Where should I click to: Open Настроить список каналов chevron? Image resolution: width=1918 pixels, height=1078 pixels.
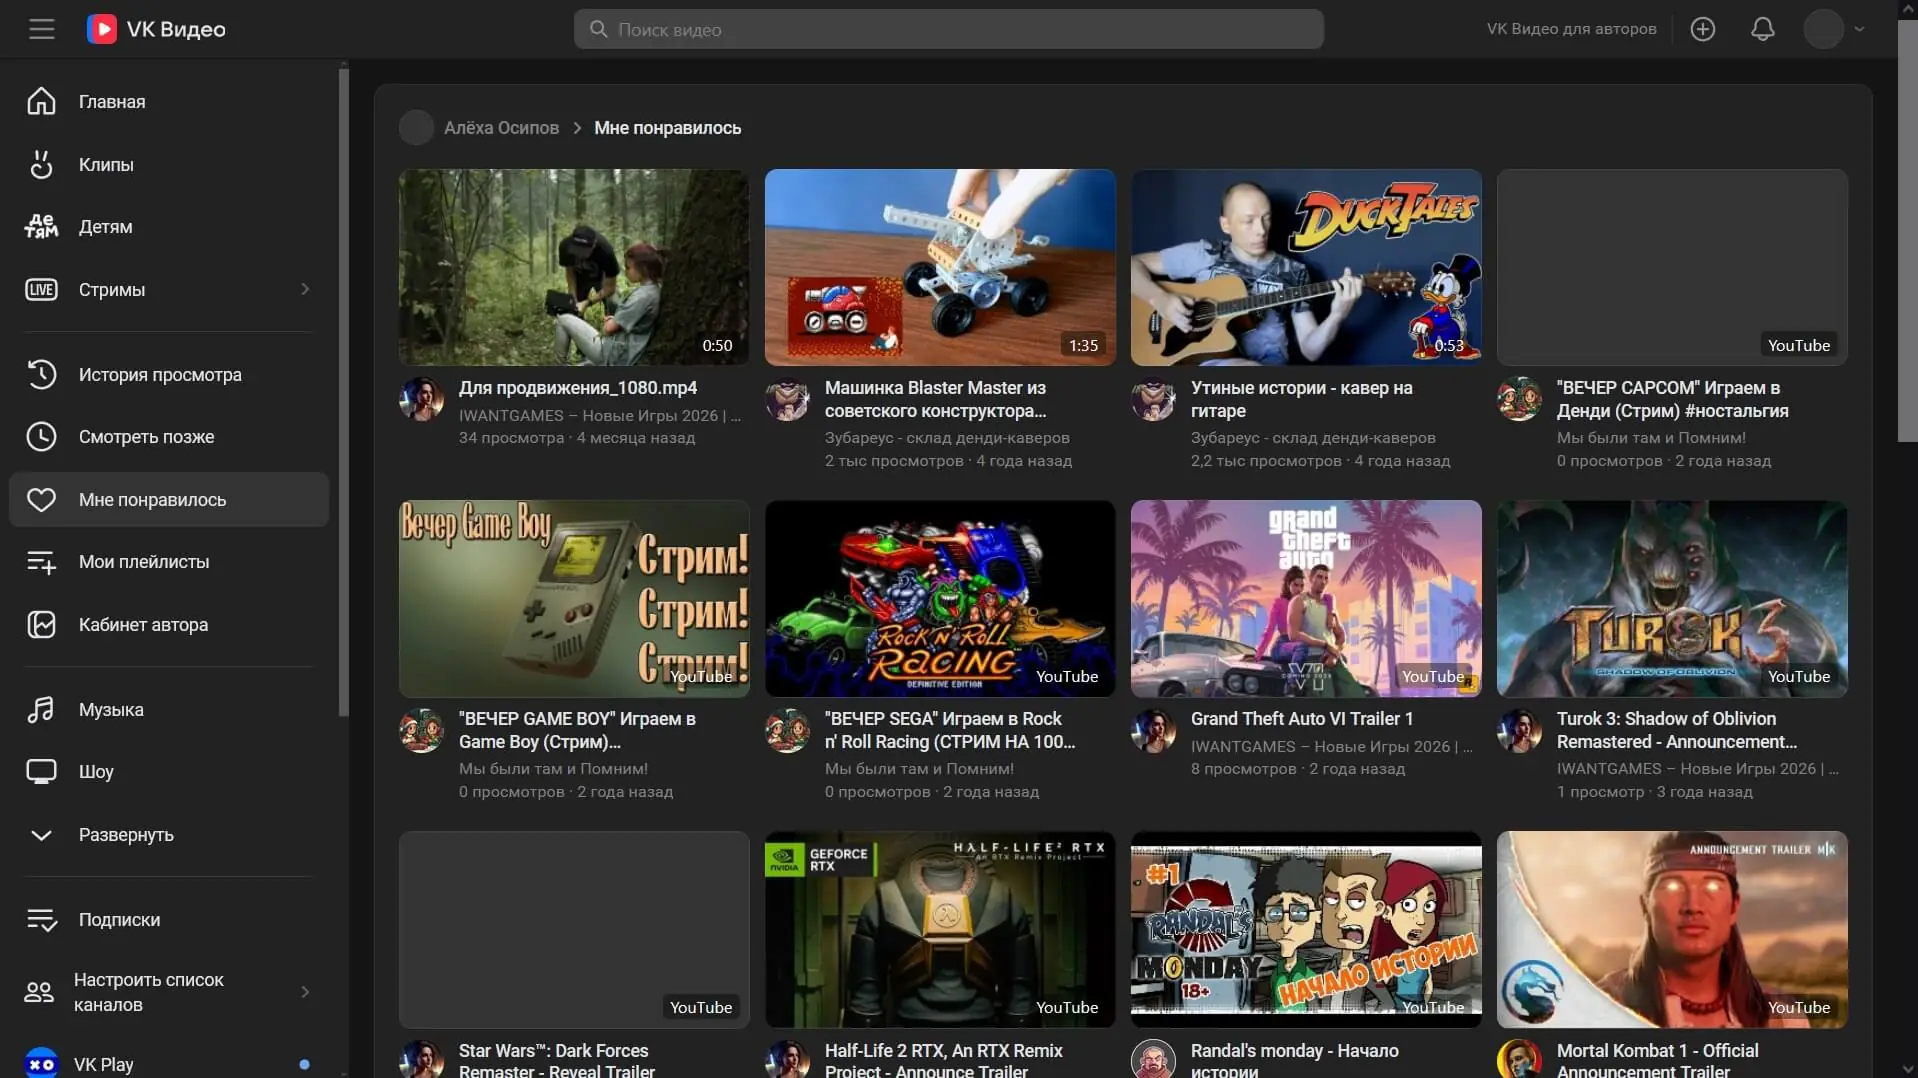305,991
